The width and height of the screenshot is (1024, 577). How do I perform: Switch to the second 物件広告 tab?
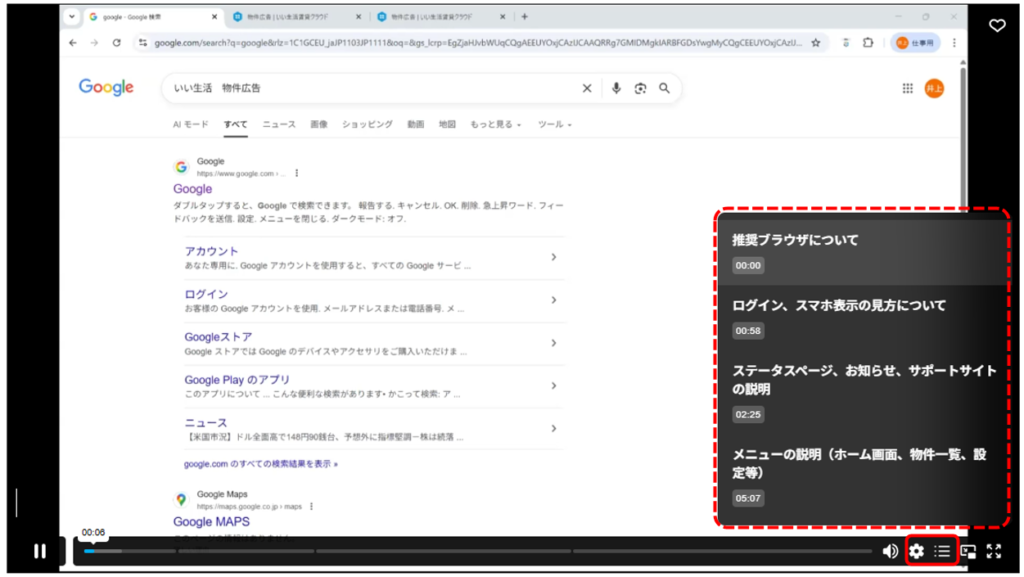(296, 17)
